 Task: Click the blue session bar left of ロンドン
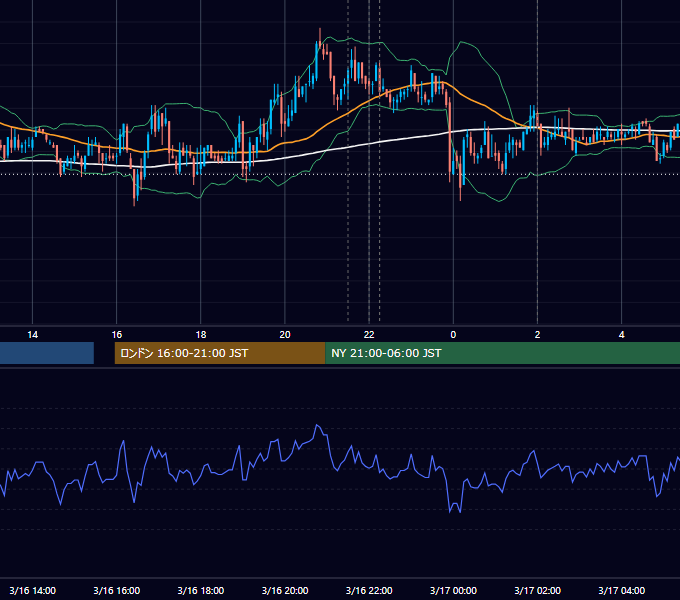pos(47,353)
